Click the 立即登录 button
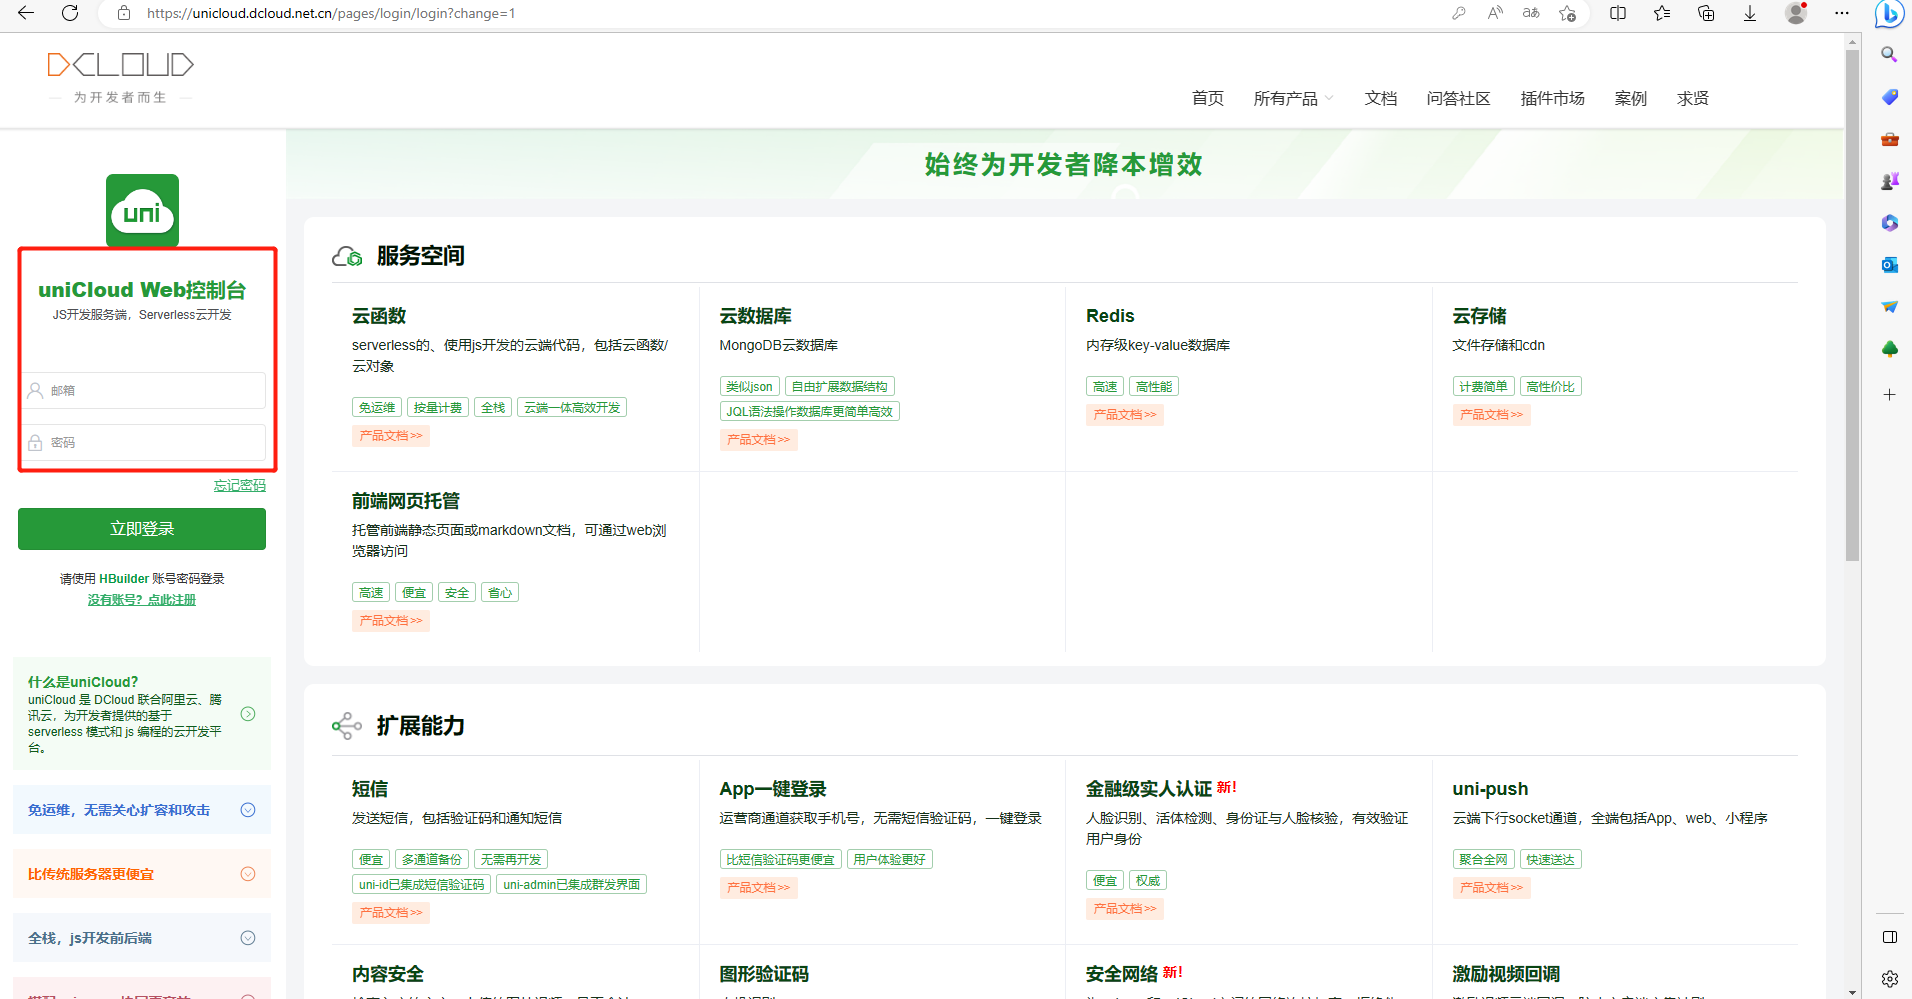 point(142,529)
